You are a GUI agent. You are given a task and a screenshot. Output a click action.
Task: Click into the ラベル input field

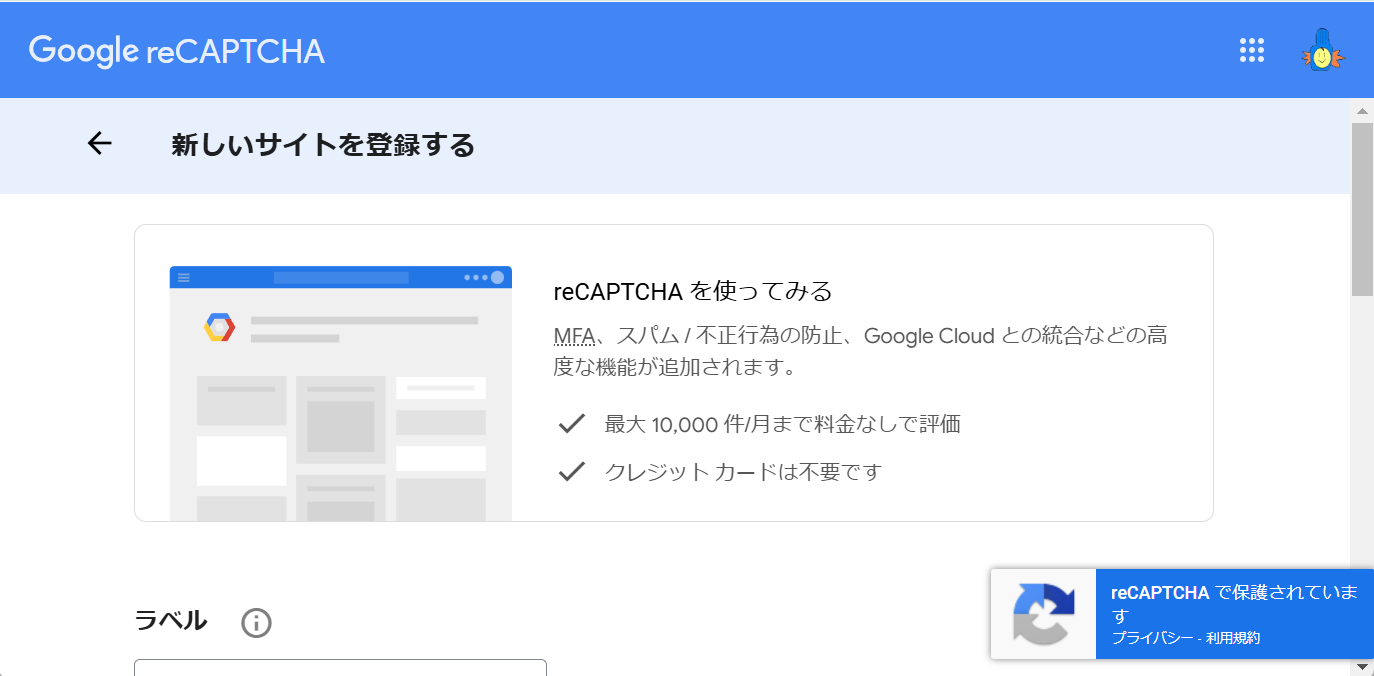pyautogui.click(x=340, y=667)
